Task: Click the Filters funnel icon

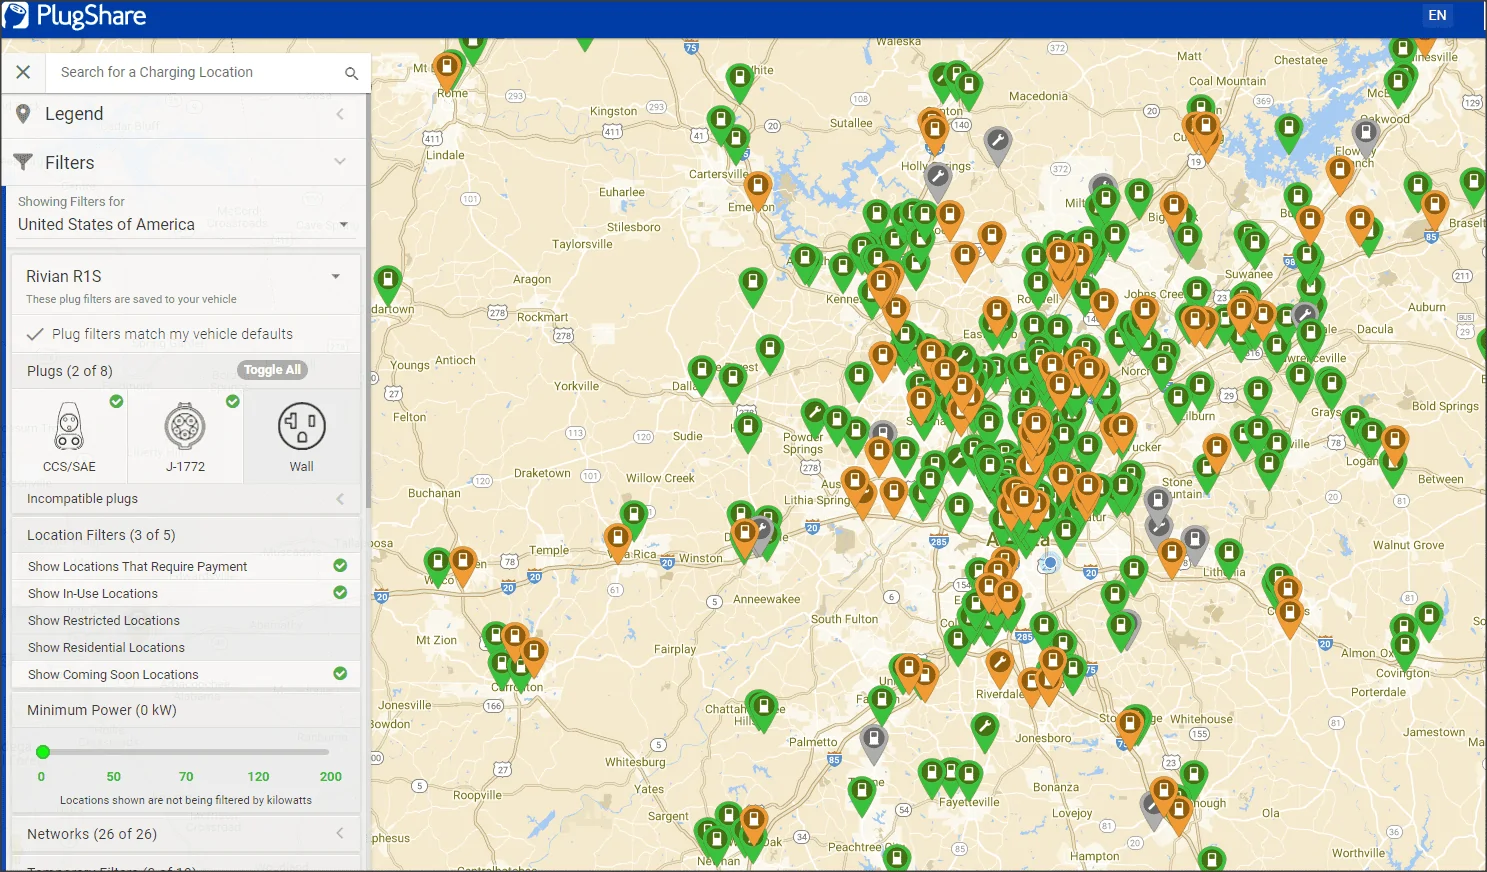Action: coord(23,162)
